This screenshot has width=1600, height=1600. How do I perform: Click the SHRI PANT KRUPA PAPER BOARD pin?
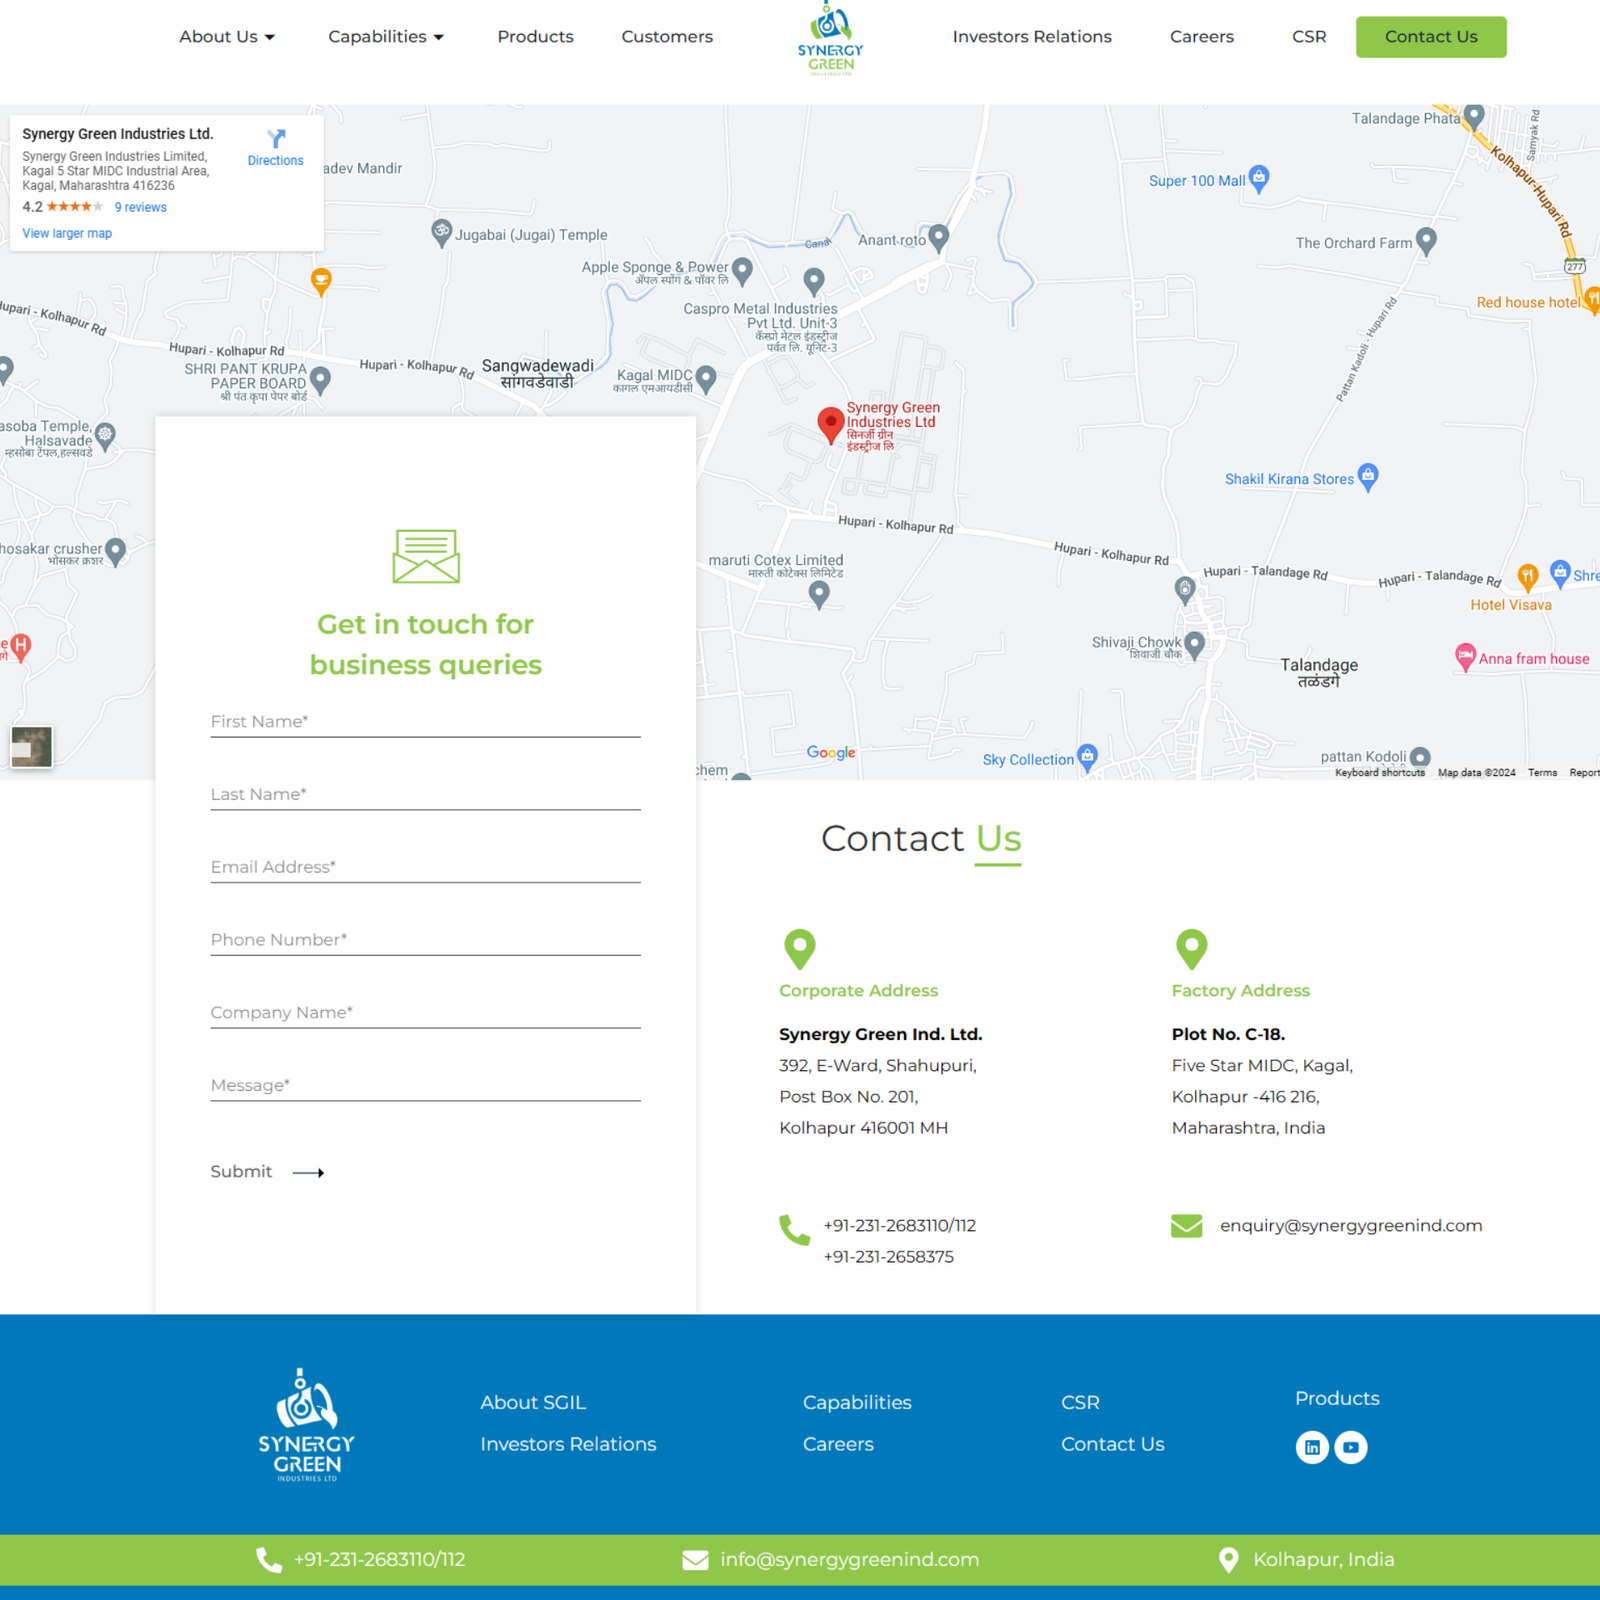click(320, 380)
